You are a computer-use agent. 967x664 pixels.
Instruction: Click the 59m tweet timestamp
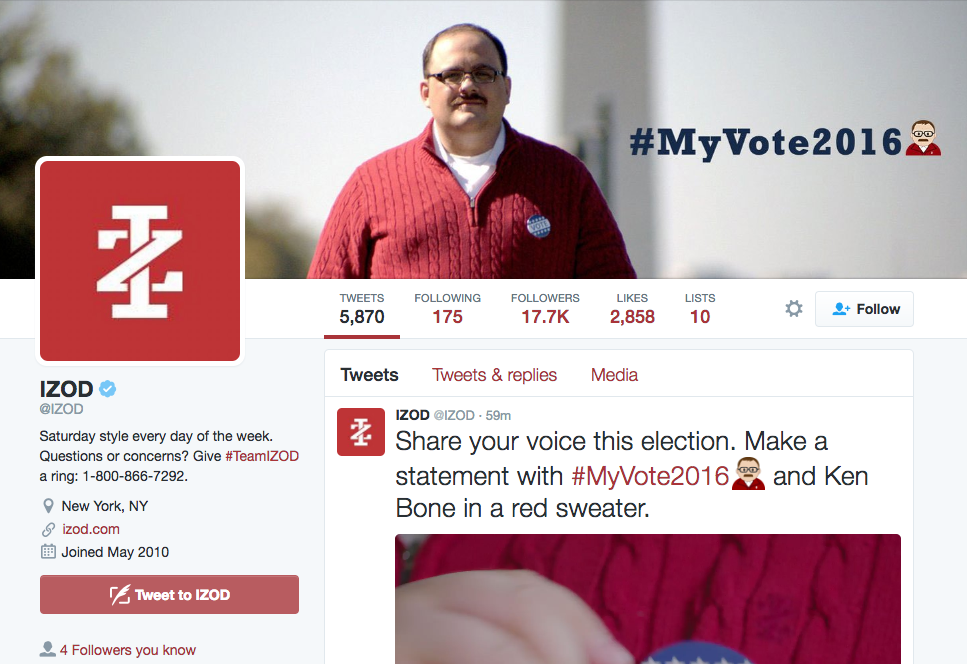coord(498,415)
